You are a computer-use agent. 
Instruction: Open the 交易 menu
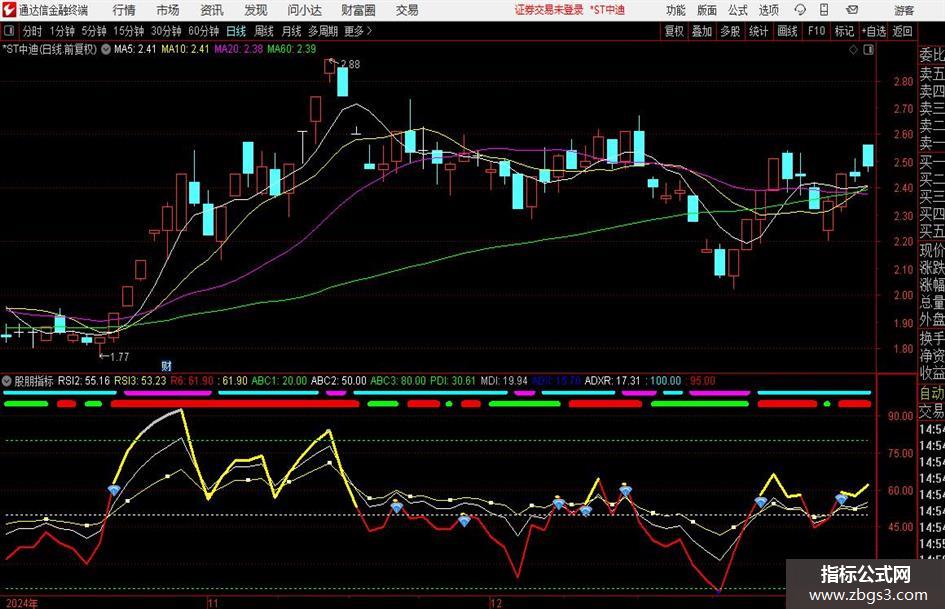coord(407,10)
